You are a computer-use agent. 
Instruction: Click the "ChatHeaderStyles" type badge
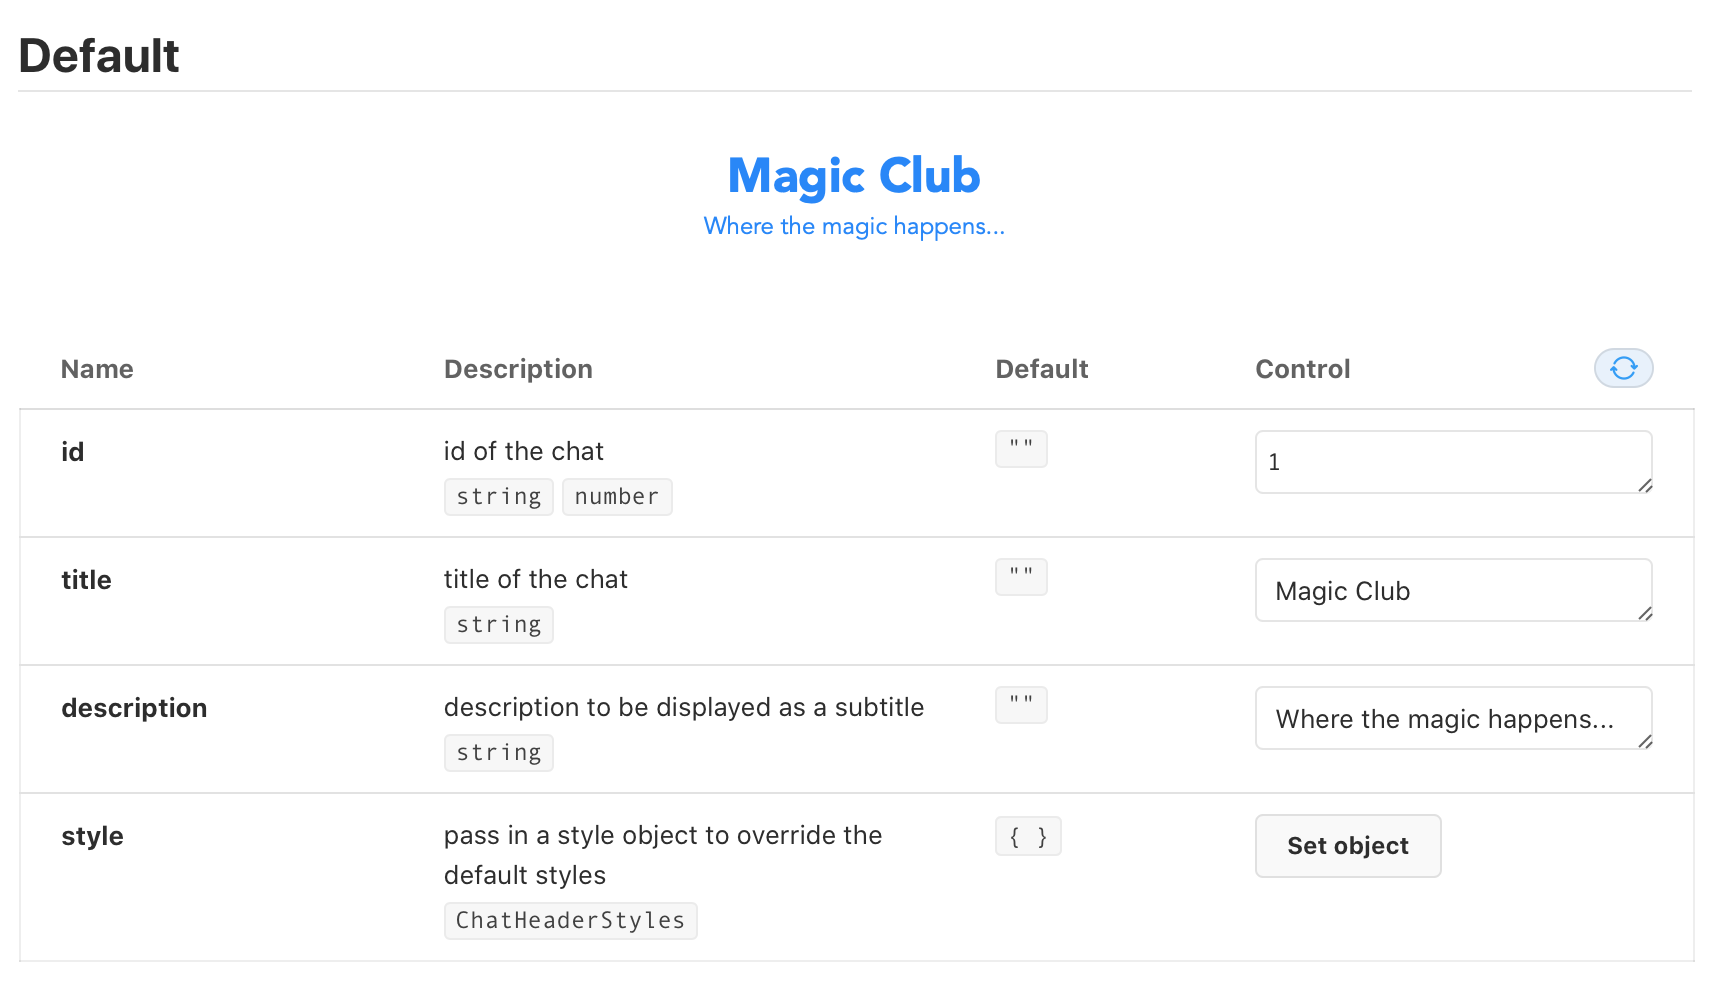[570, 920]
